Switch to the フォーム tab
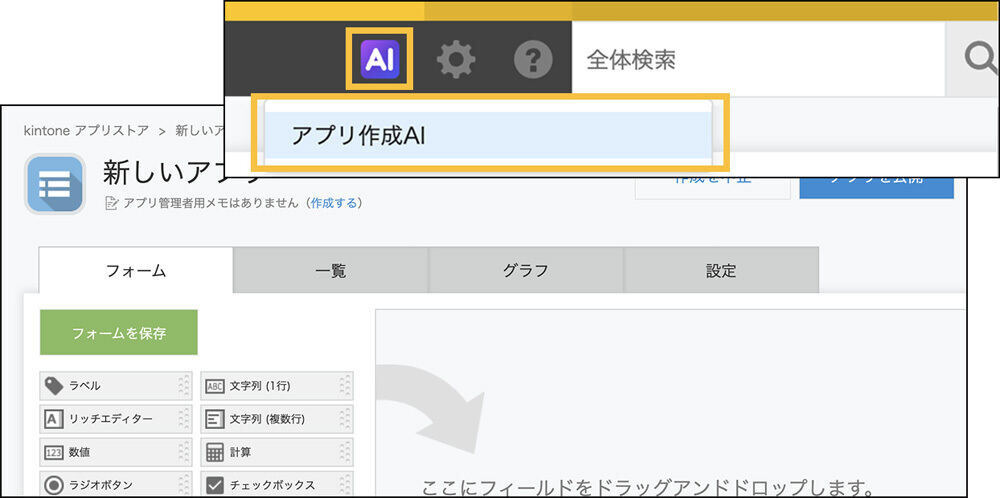 pyautogui.click(x=136, y=270)
